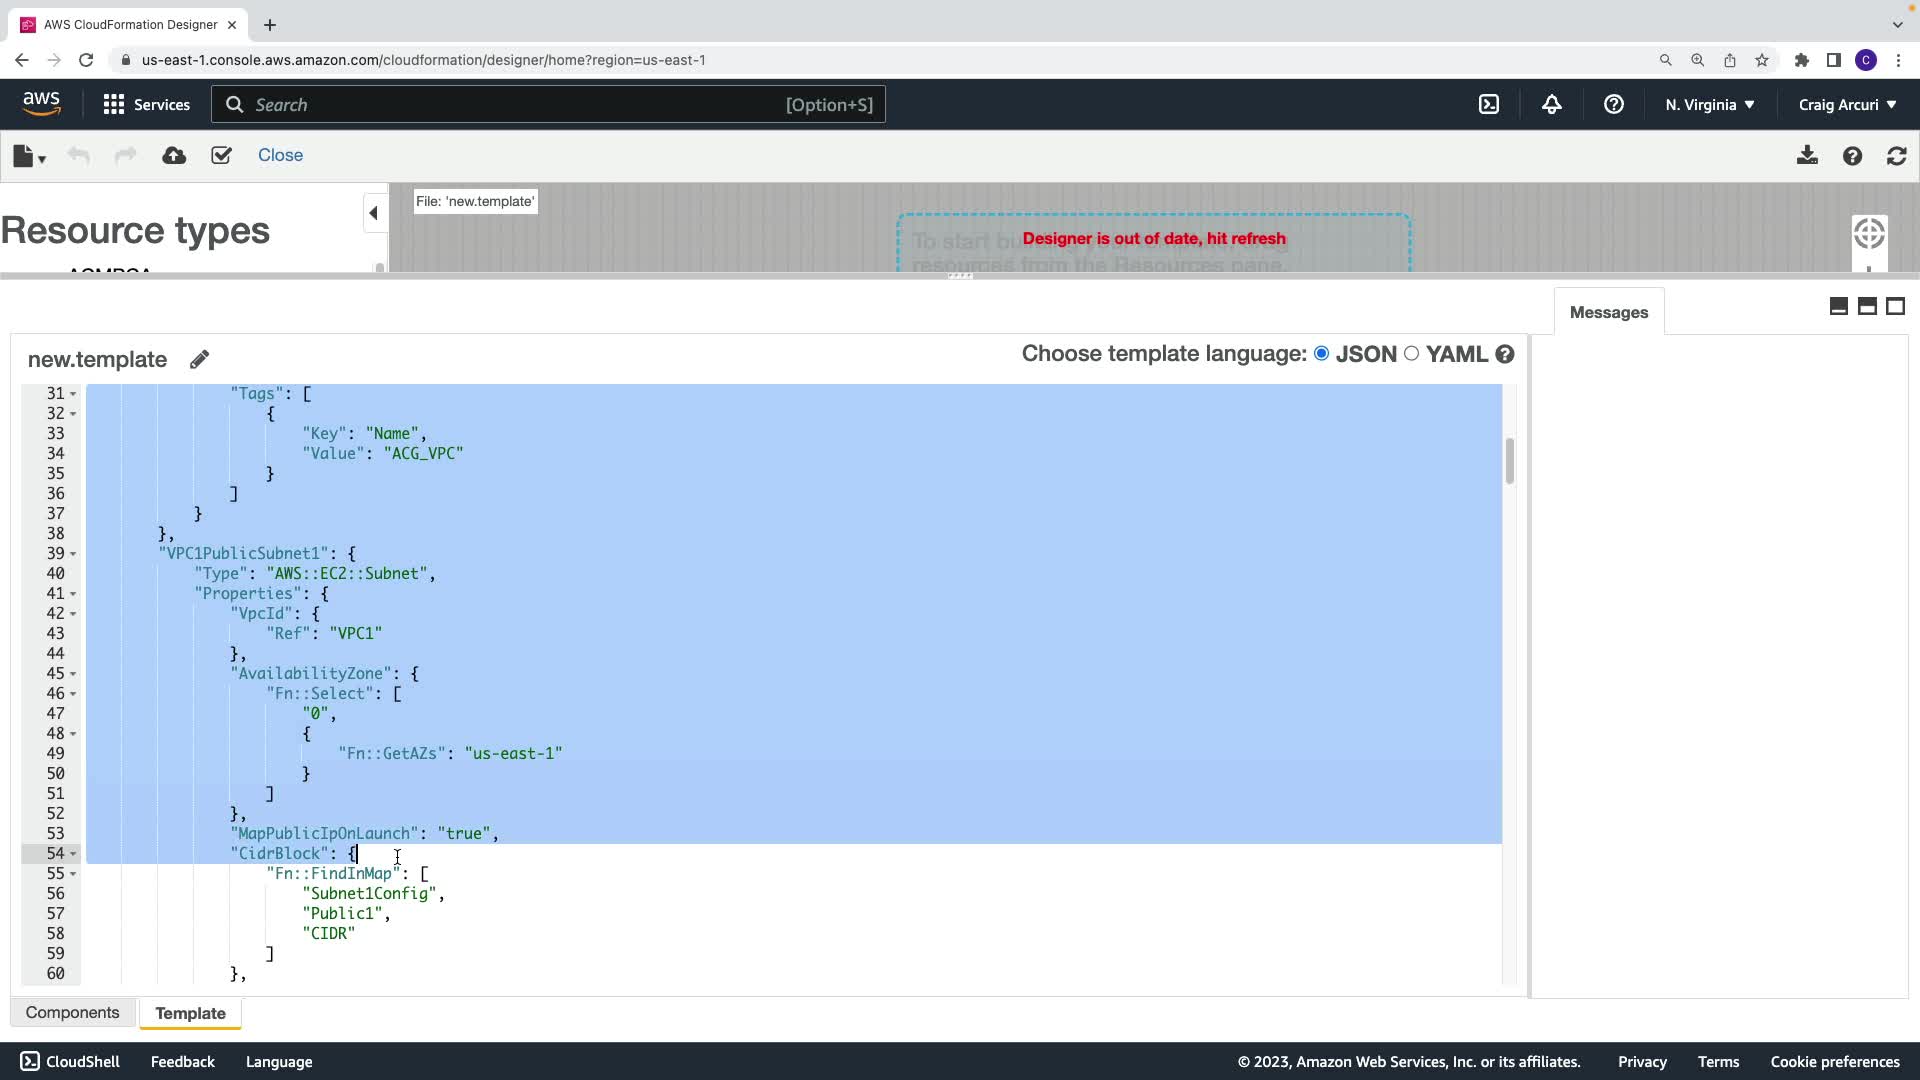Screen dimensions: 1920x1080
Task: Click the editor vertical scrollbar thumb
Action: tap(1509, 461)
